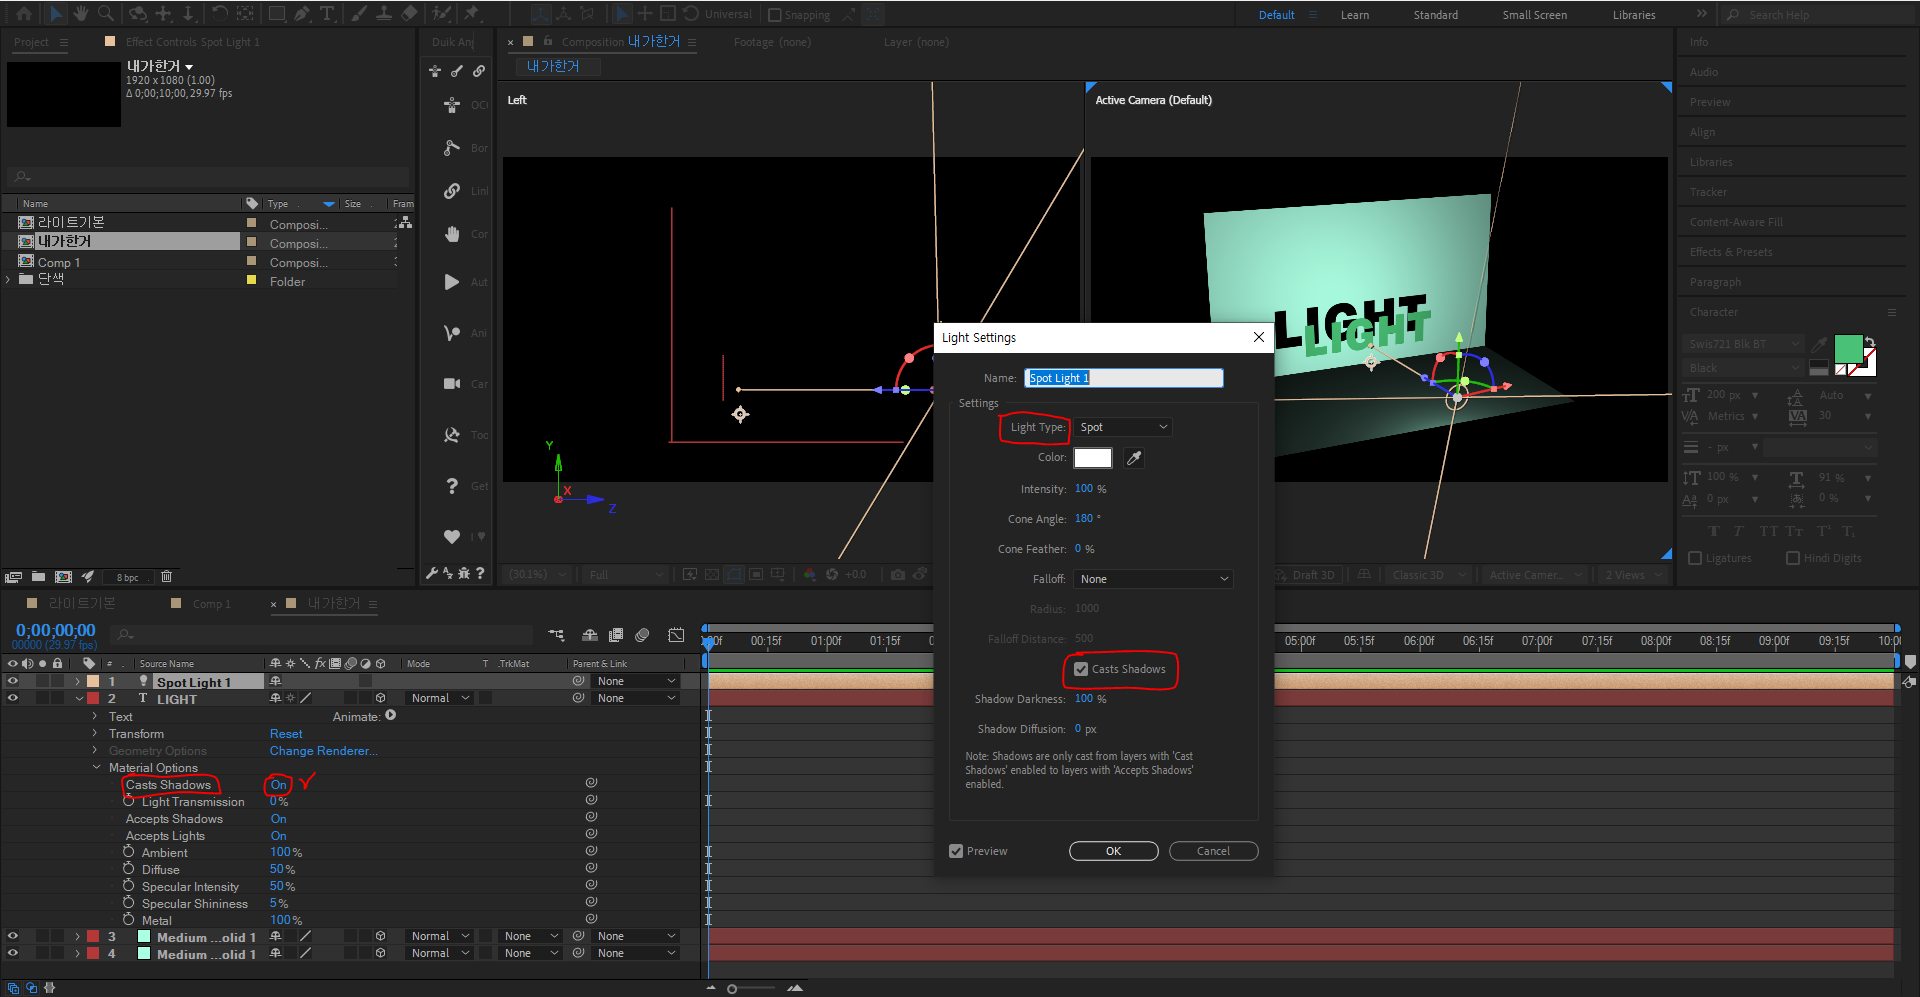Click the green fill color swatch in the Character panel
Viewport: 1920px width, 997px height.
point(1849,349)
